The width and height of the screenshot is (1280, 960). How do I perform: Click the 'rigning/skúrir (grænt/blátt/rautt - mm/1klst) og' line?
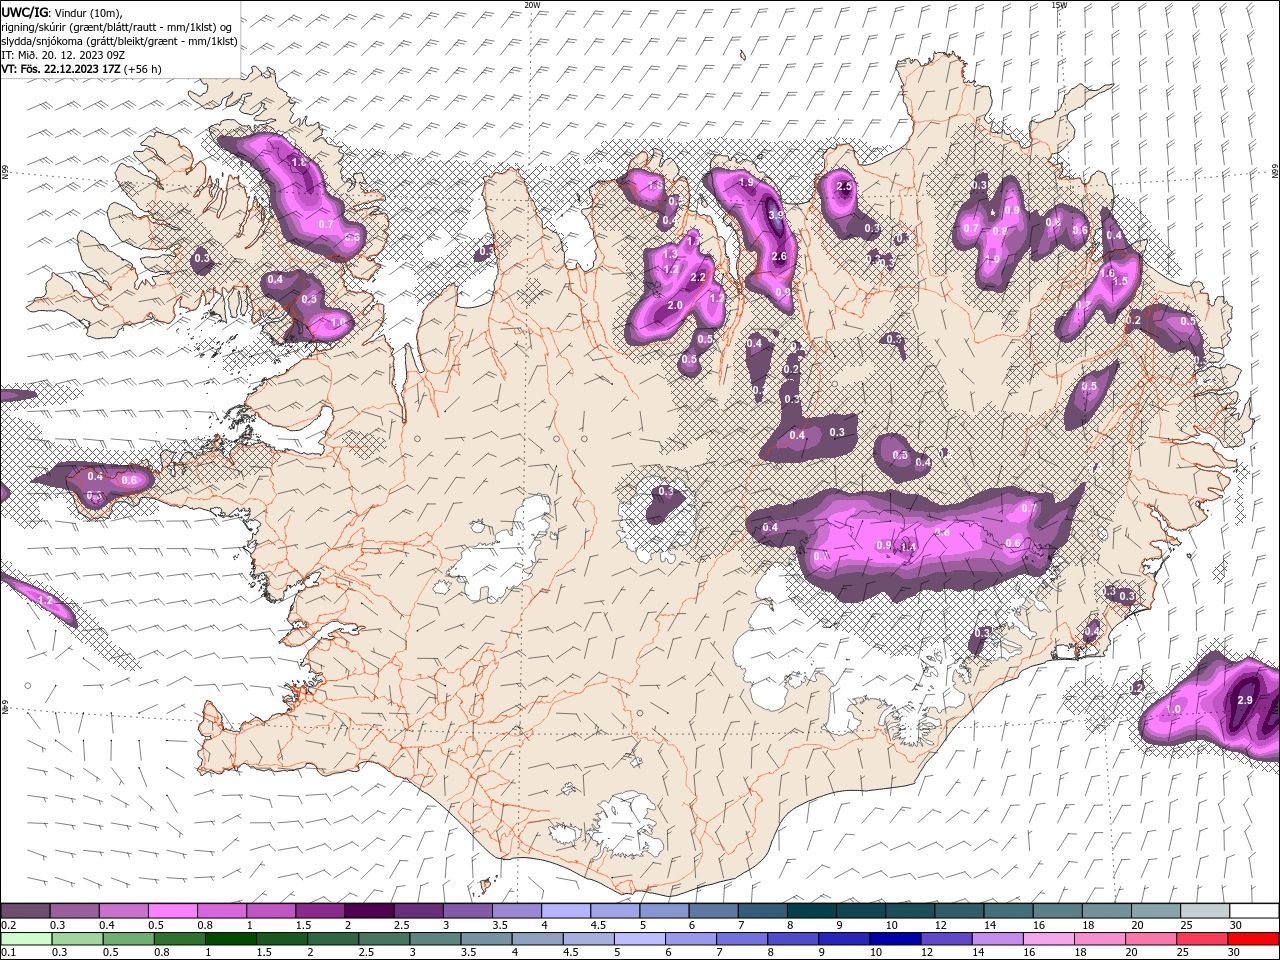[x=117, y=26]
